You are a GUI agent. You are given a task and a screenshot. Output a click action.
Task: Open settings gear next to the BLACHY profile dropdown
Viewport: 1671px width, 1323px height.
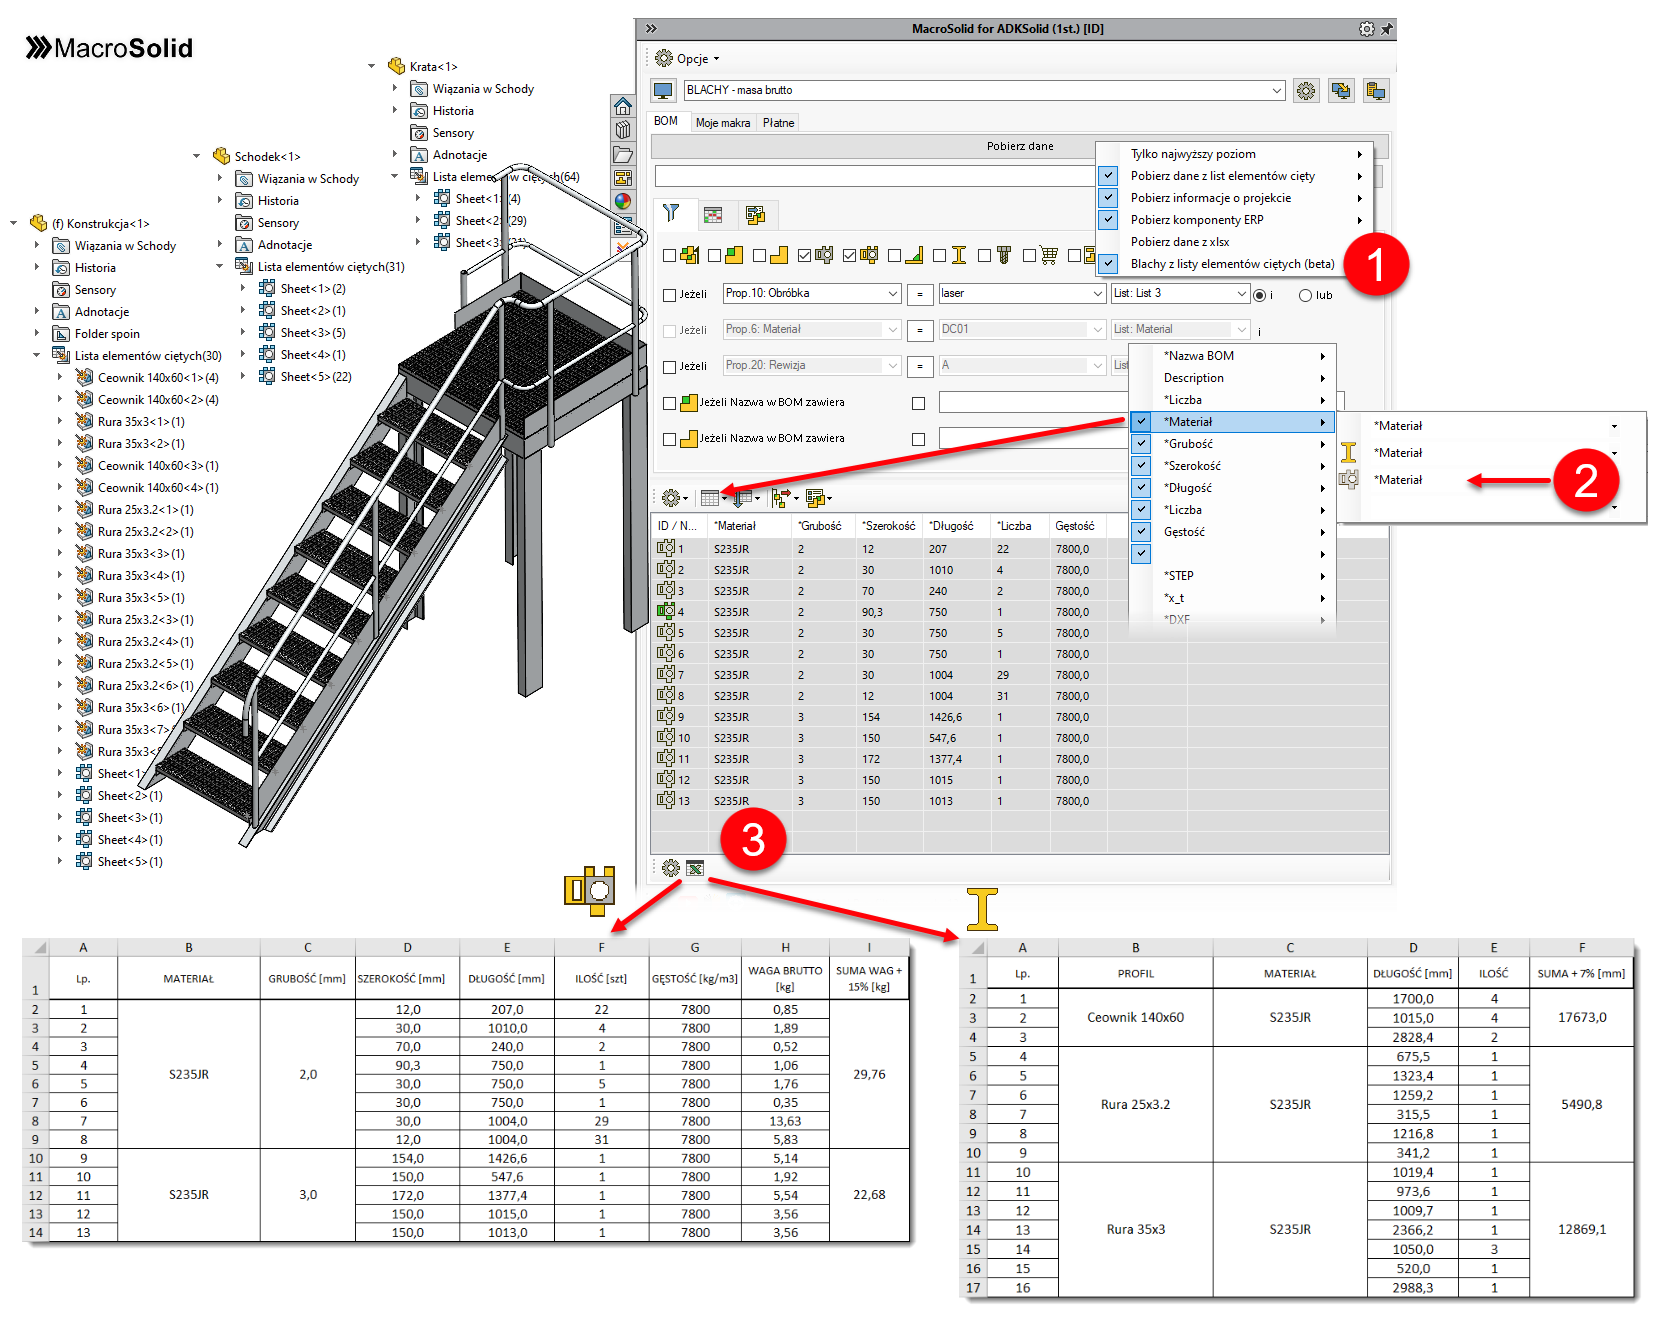(x=1306, y=91)
